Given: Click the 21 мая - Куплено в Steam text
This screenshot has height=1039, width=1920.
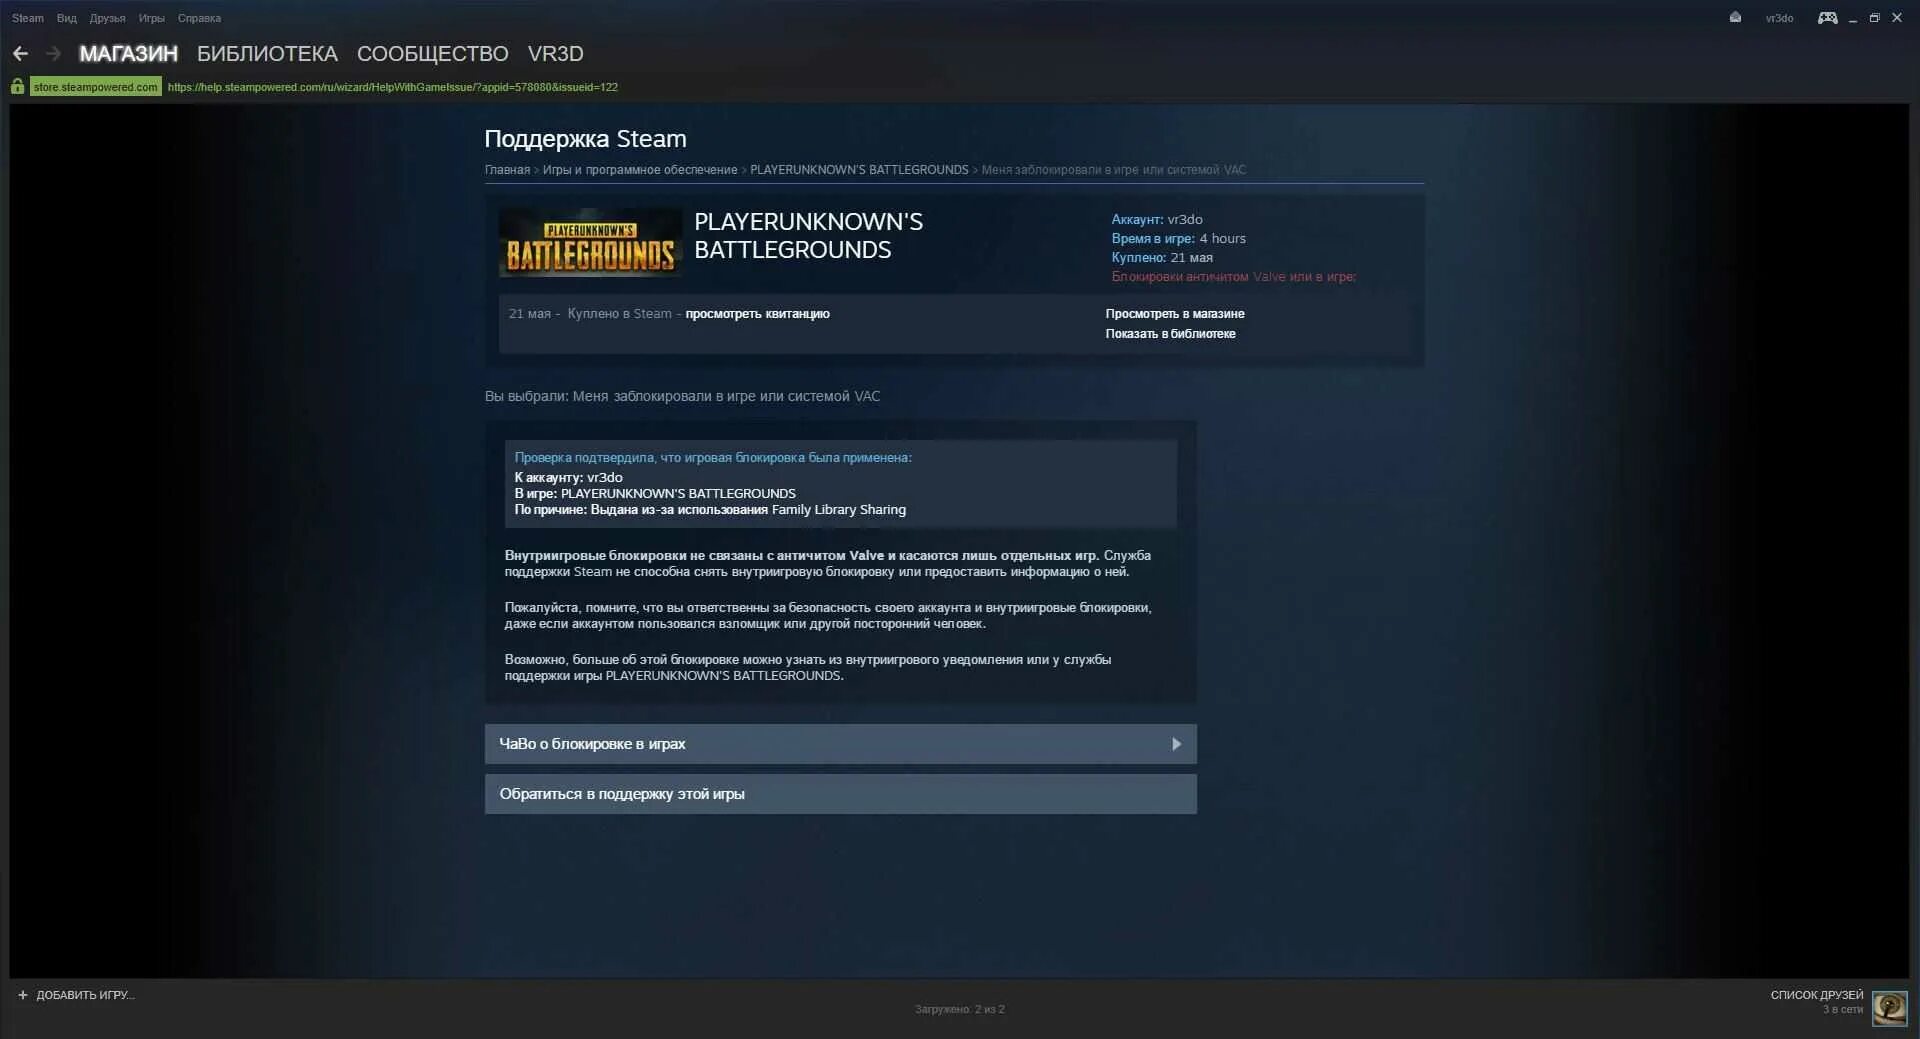Looking at the screenshot, I should [590, 314].
